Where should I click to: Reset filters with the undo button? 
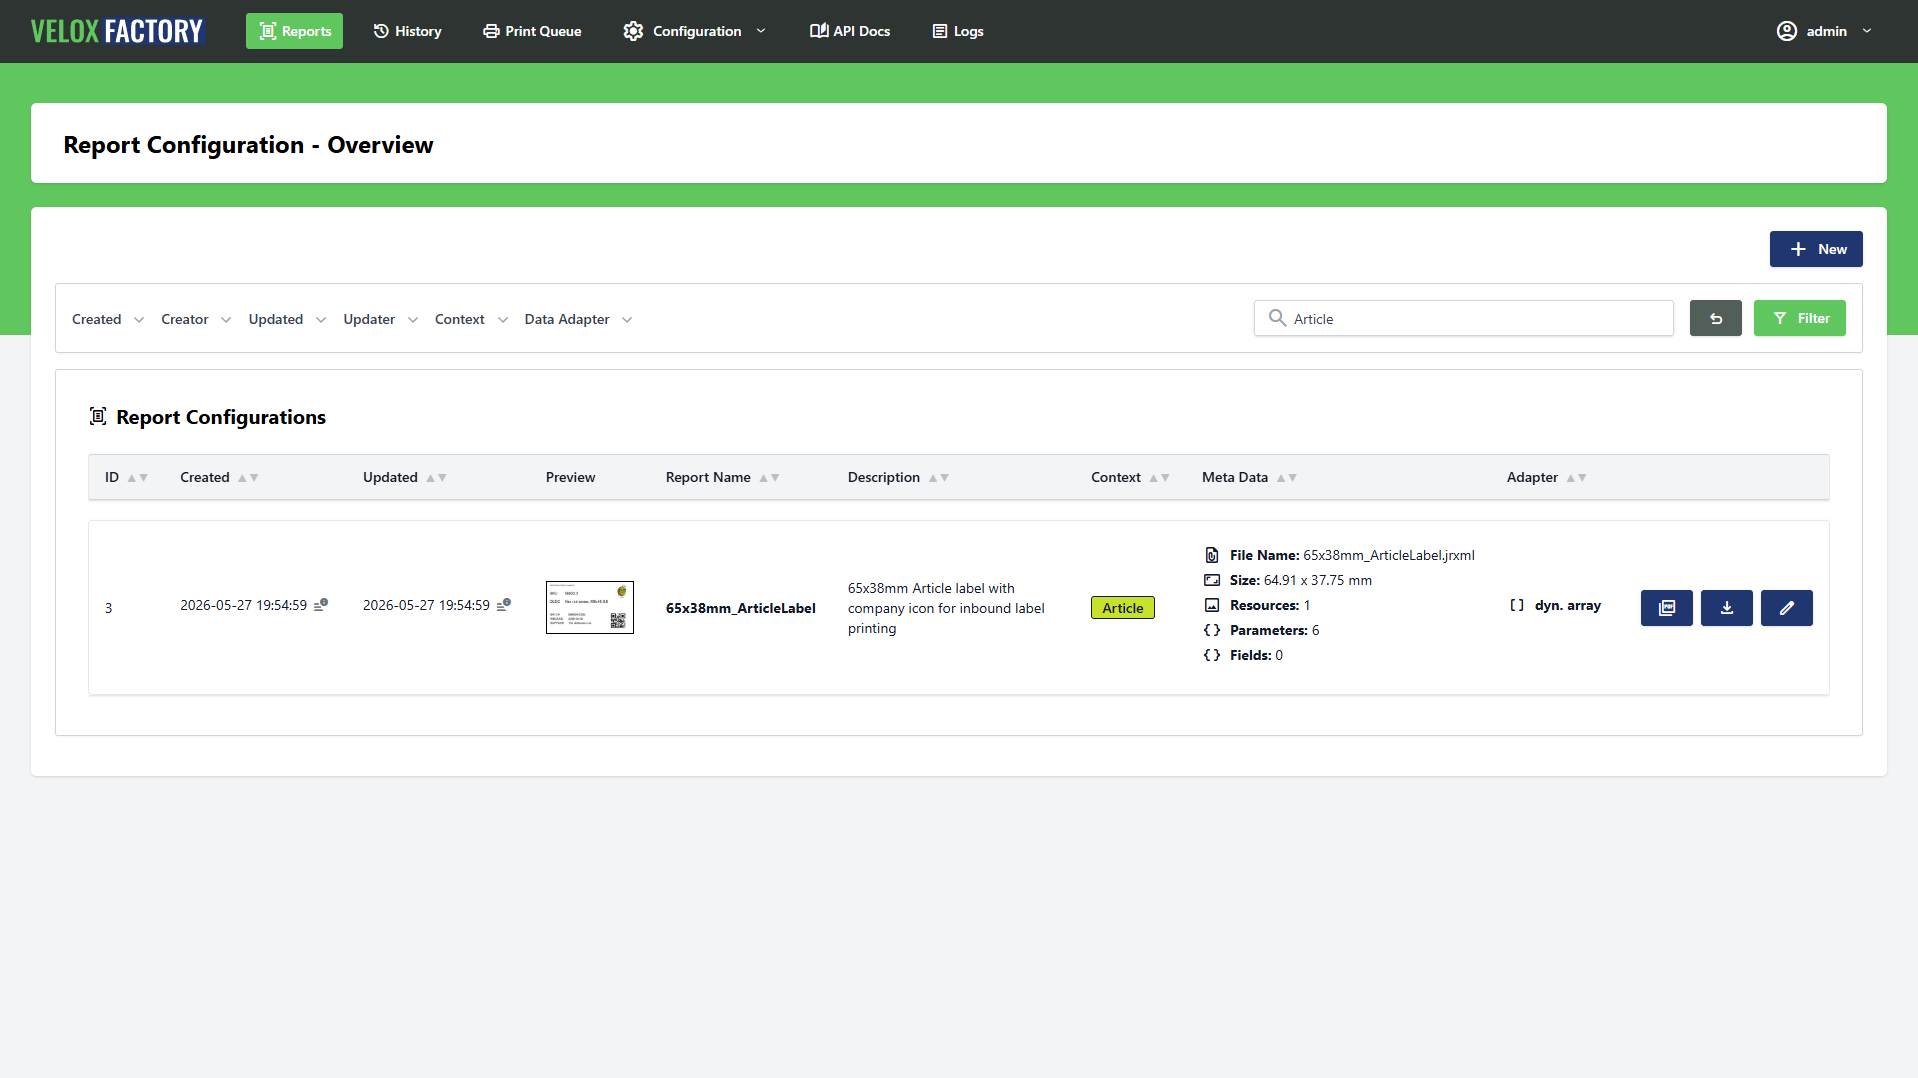pos(1715,318)
